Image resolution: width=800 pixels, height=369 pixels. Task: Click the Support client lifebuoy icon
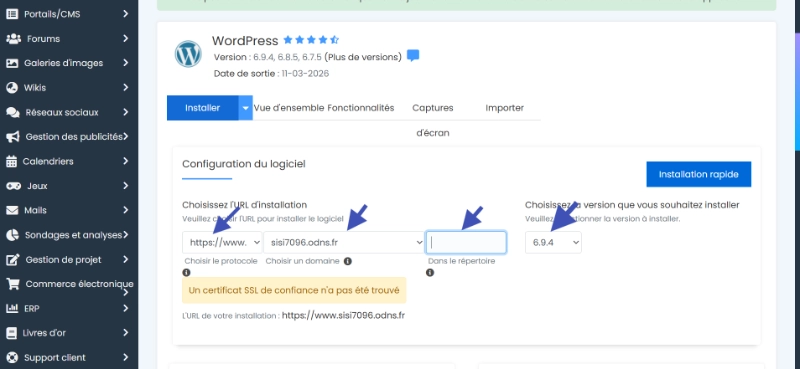(12, 357)
